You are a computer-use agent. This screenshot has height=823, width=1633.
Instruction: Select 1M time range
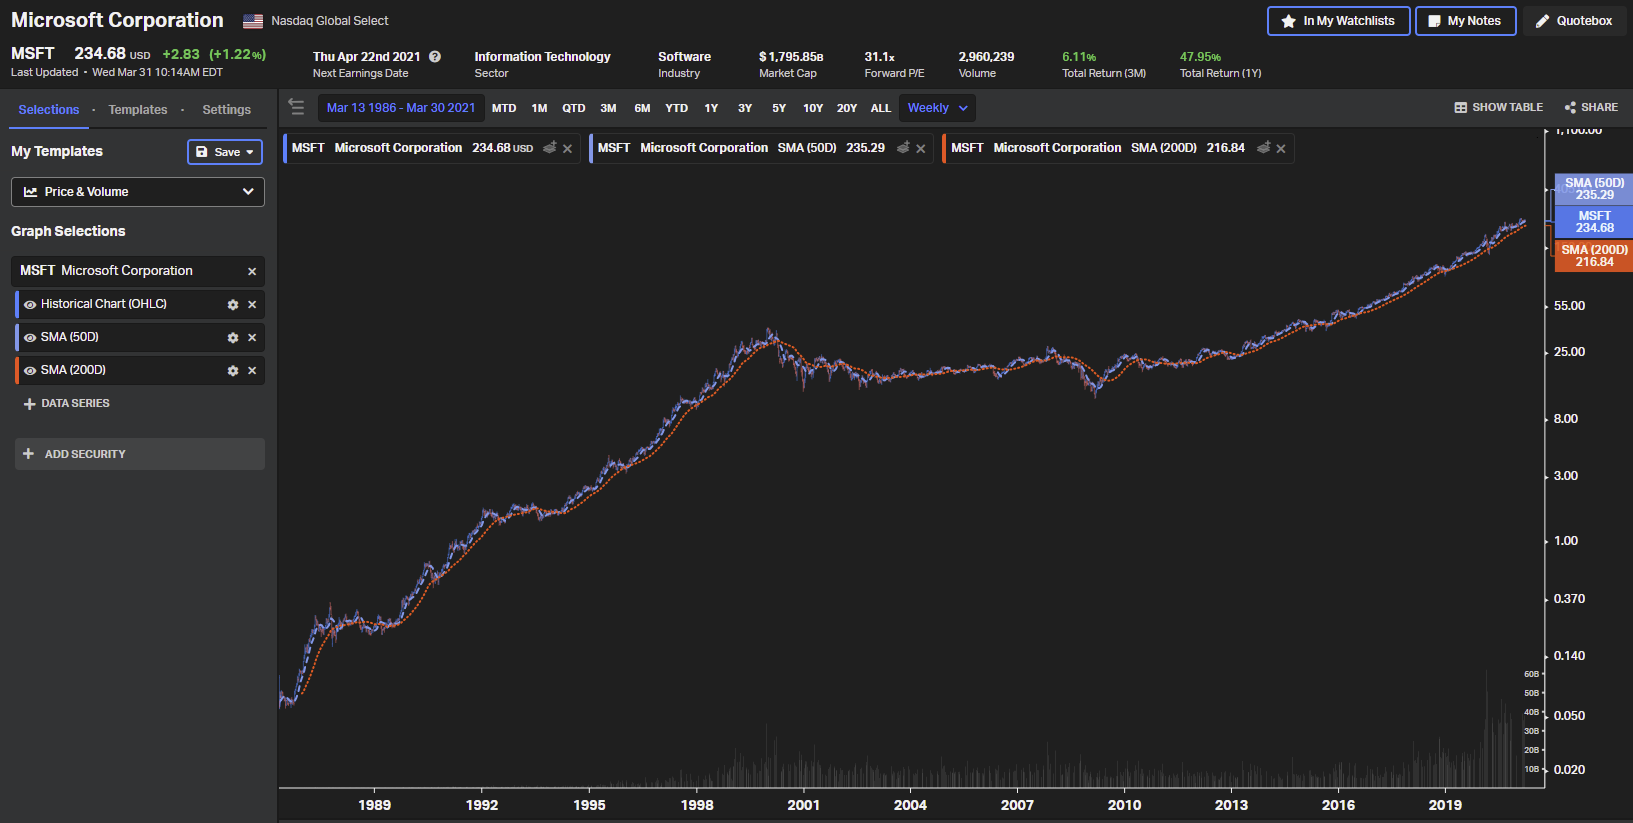[539, 108]
